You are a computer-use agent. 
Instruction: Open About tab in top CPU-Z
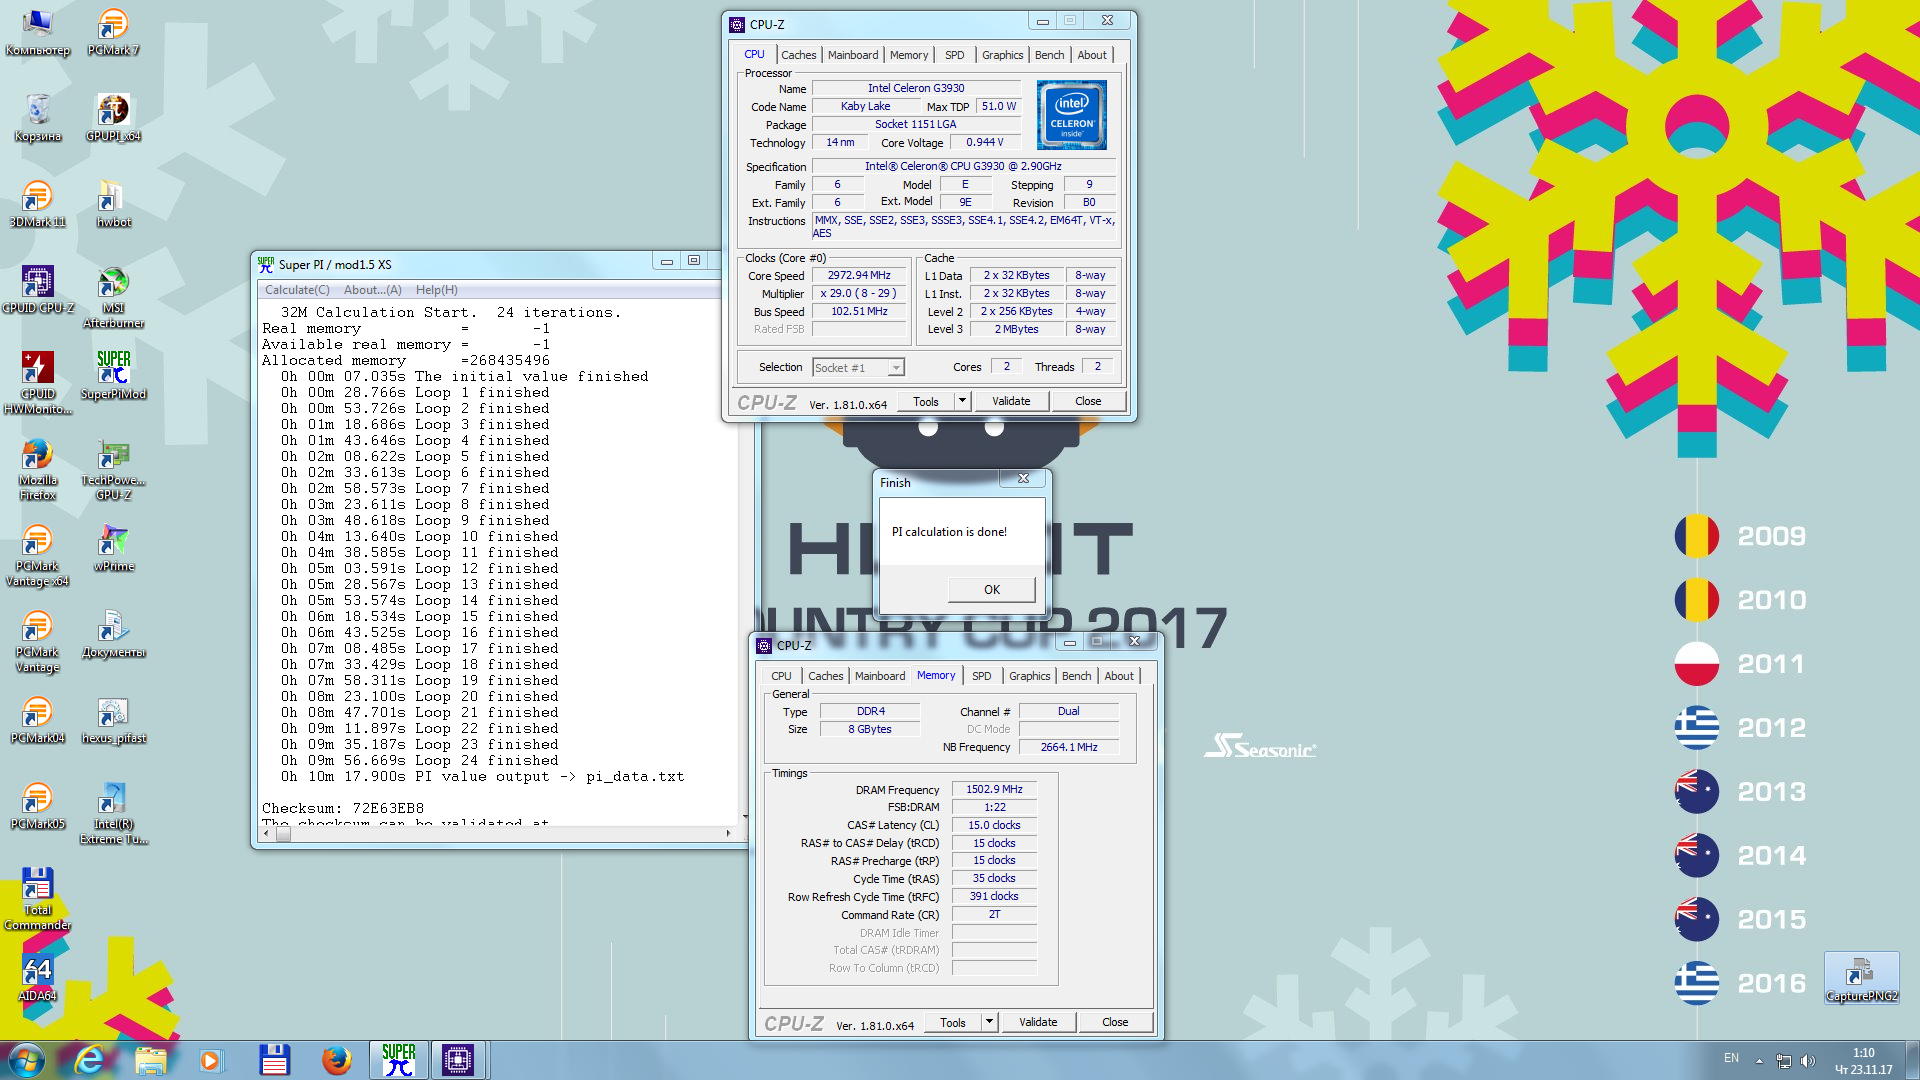1092,55
